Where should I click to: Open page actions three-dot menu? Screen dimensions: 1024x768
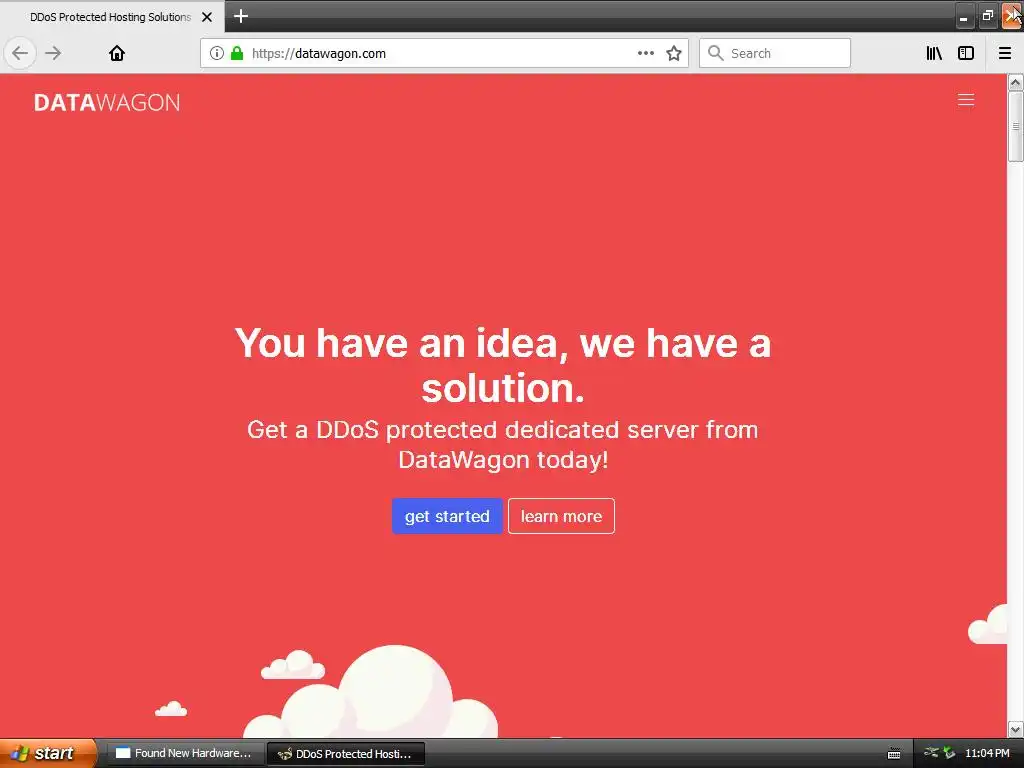click(645, 53)
